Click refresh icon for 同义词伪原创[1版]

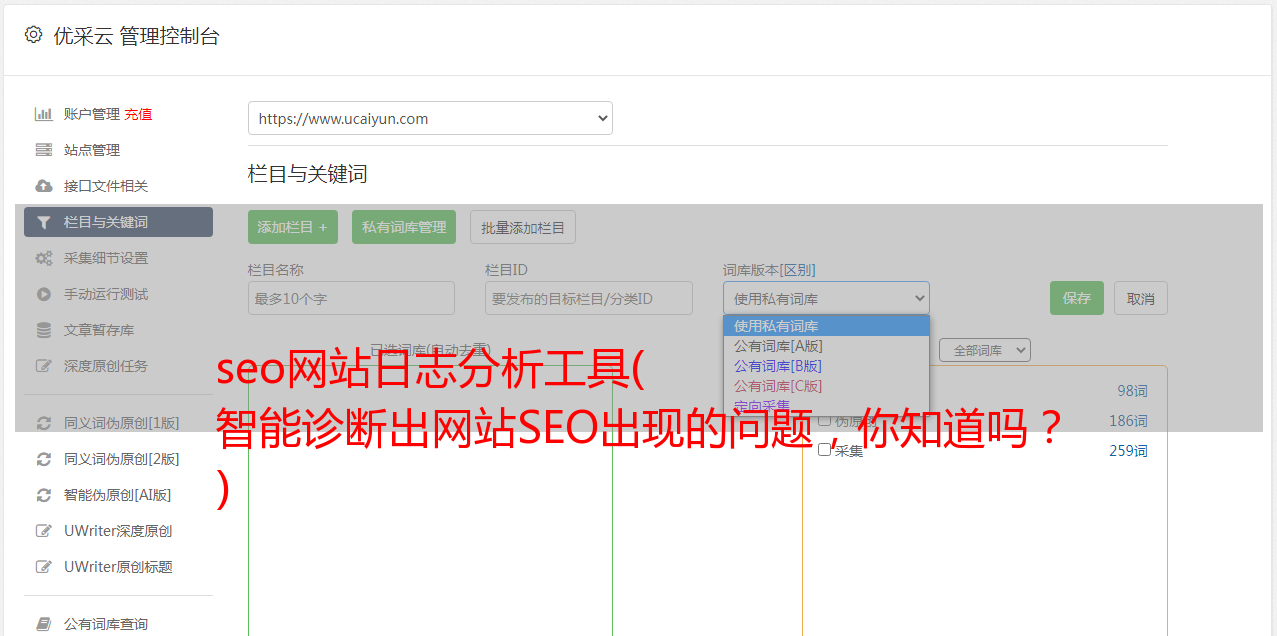pos(44,423)
